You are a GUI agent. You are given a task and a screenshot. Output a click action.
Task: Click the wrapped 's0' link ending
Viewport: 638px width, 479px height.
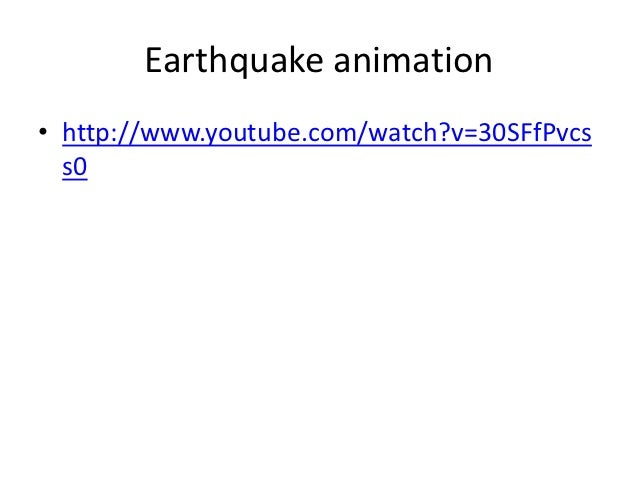coord(75,167)
